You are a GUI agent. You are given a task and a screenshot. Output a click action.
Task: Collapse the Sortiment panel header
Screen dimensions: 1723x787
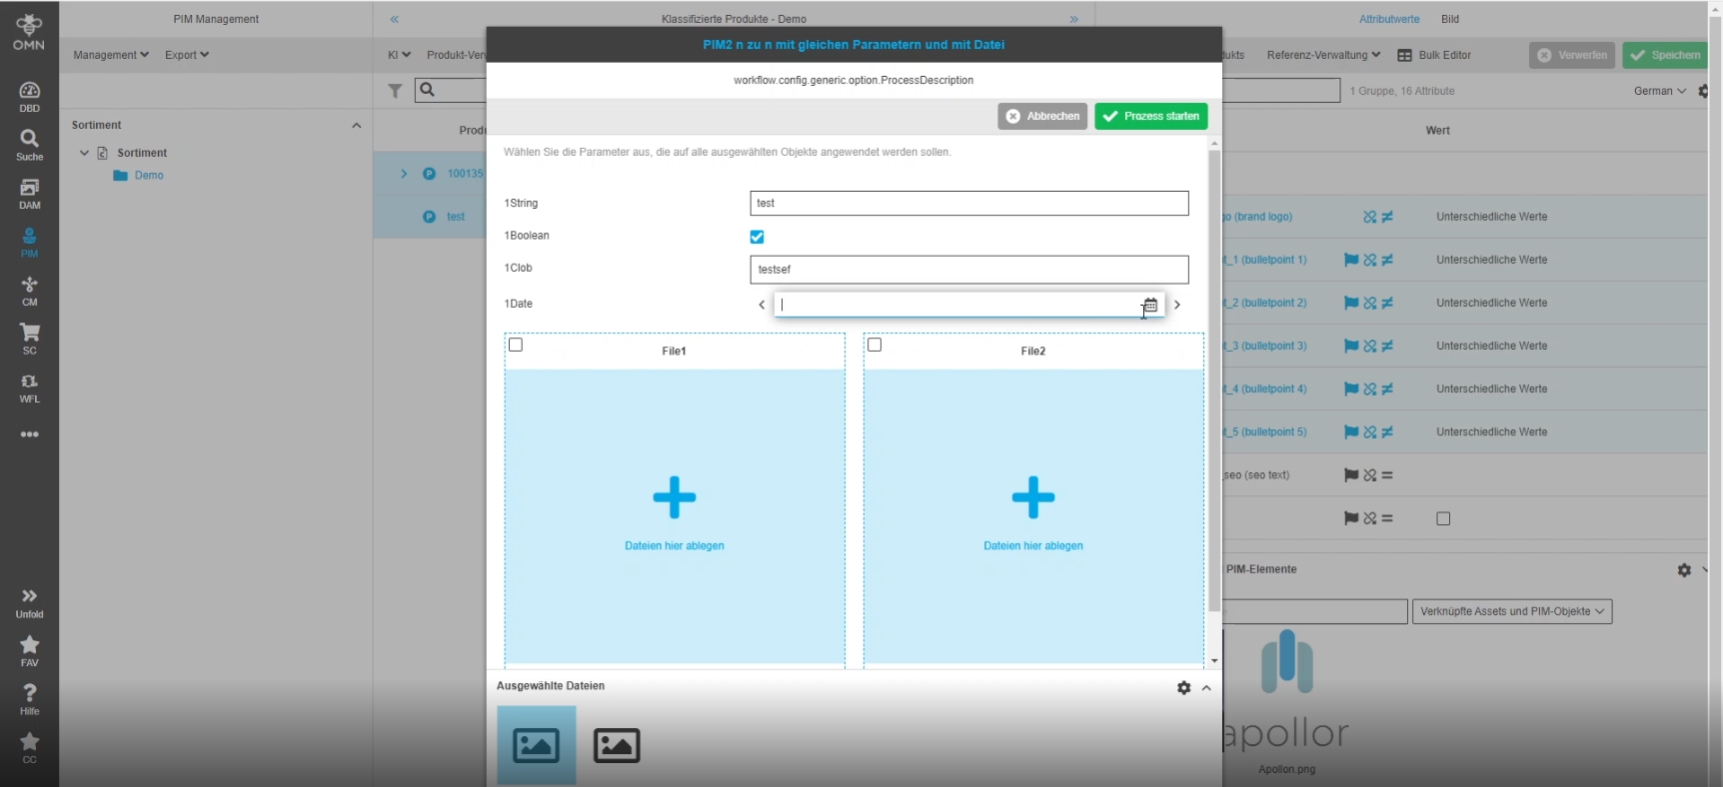tap(356, 126)
